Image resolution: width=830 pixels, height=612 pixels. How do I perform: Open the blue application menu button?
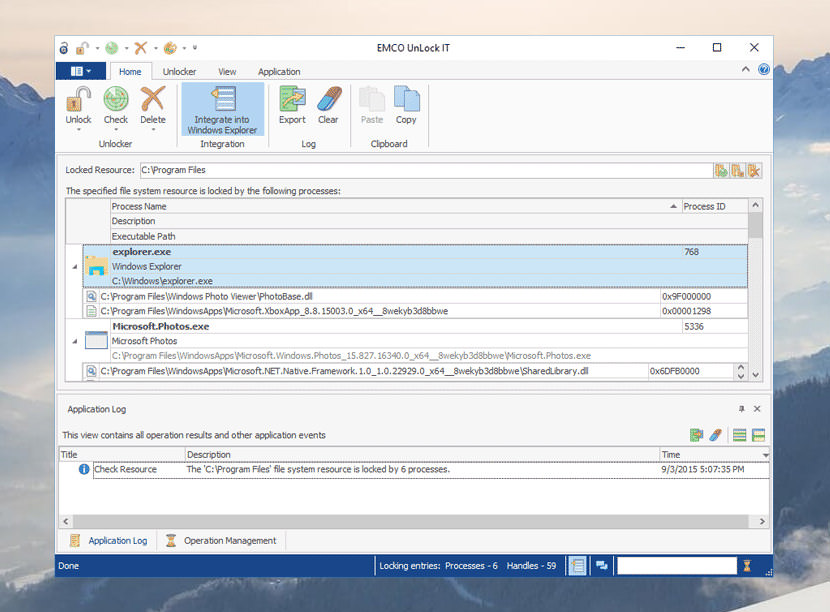(80, 71)
